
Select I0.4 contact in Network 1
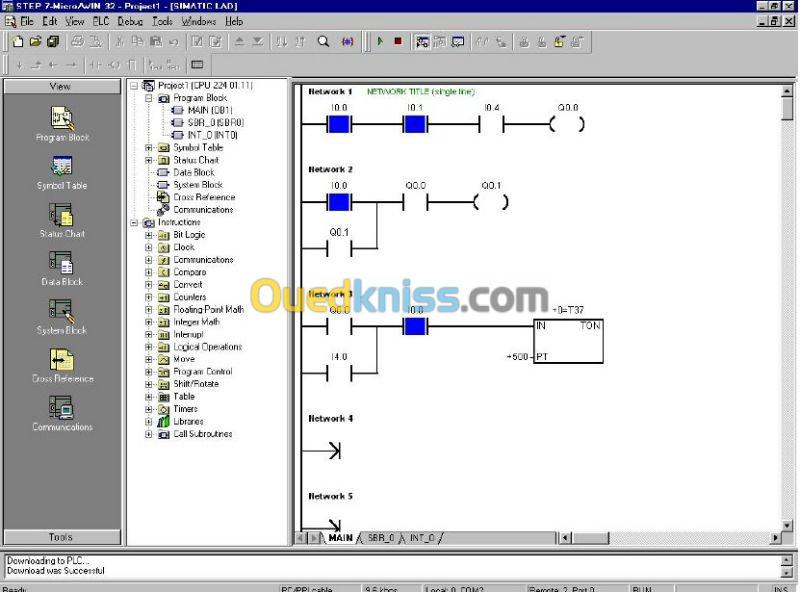[491, 124]
